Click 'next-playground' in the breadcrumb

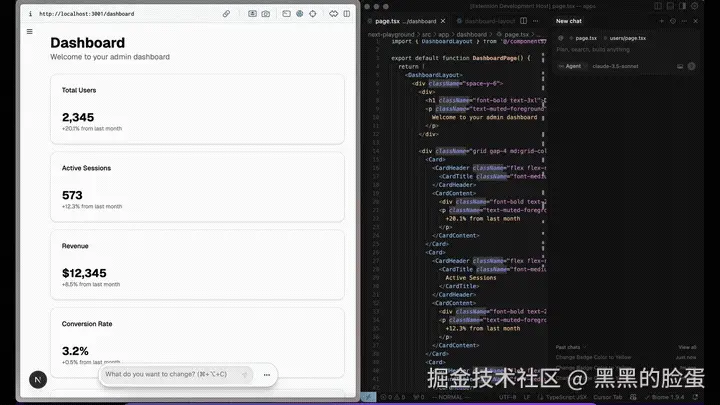pyautogui.click(x=391, y=34)
